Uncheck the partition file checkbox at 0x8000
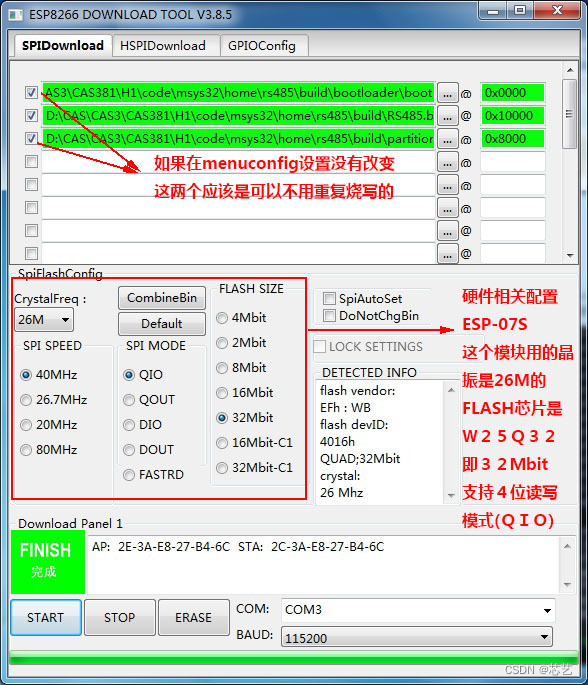This screenshot has height=685, width=588. point(31,139)
